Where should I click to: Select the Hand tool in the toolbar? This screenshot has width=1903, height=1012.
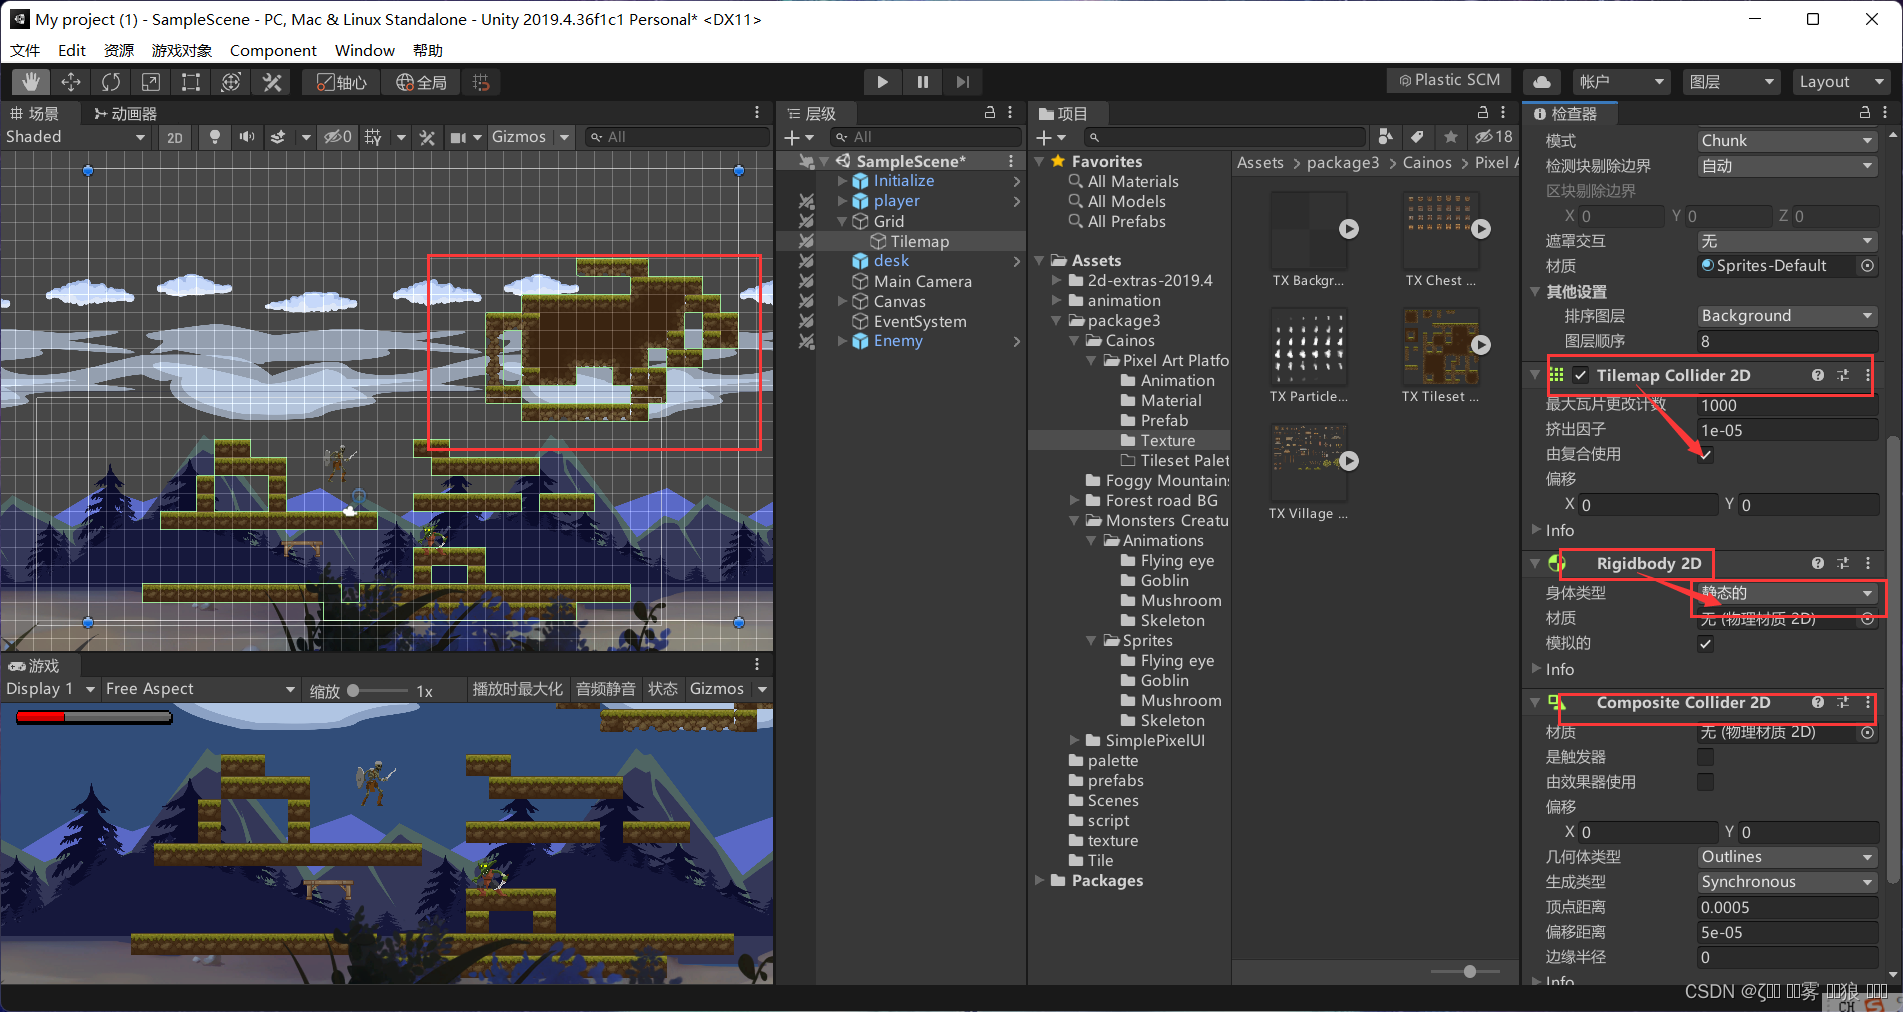click(x=31, y=82)
